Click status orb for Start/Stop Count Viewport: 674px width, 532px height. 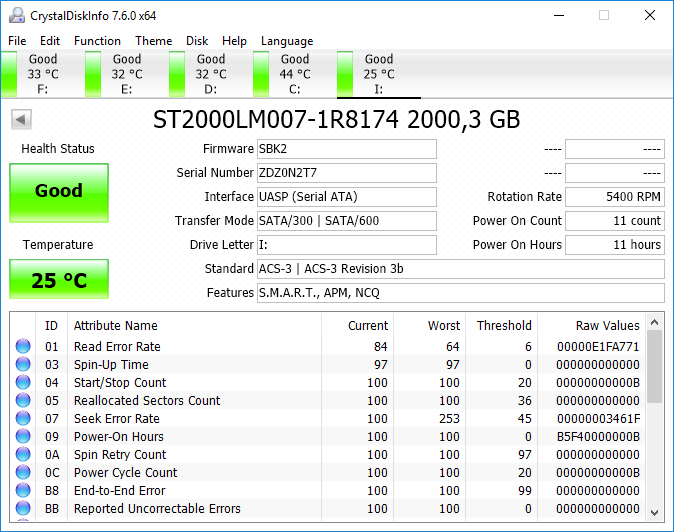coord(23,382)
